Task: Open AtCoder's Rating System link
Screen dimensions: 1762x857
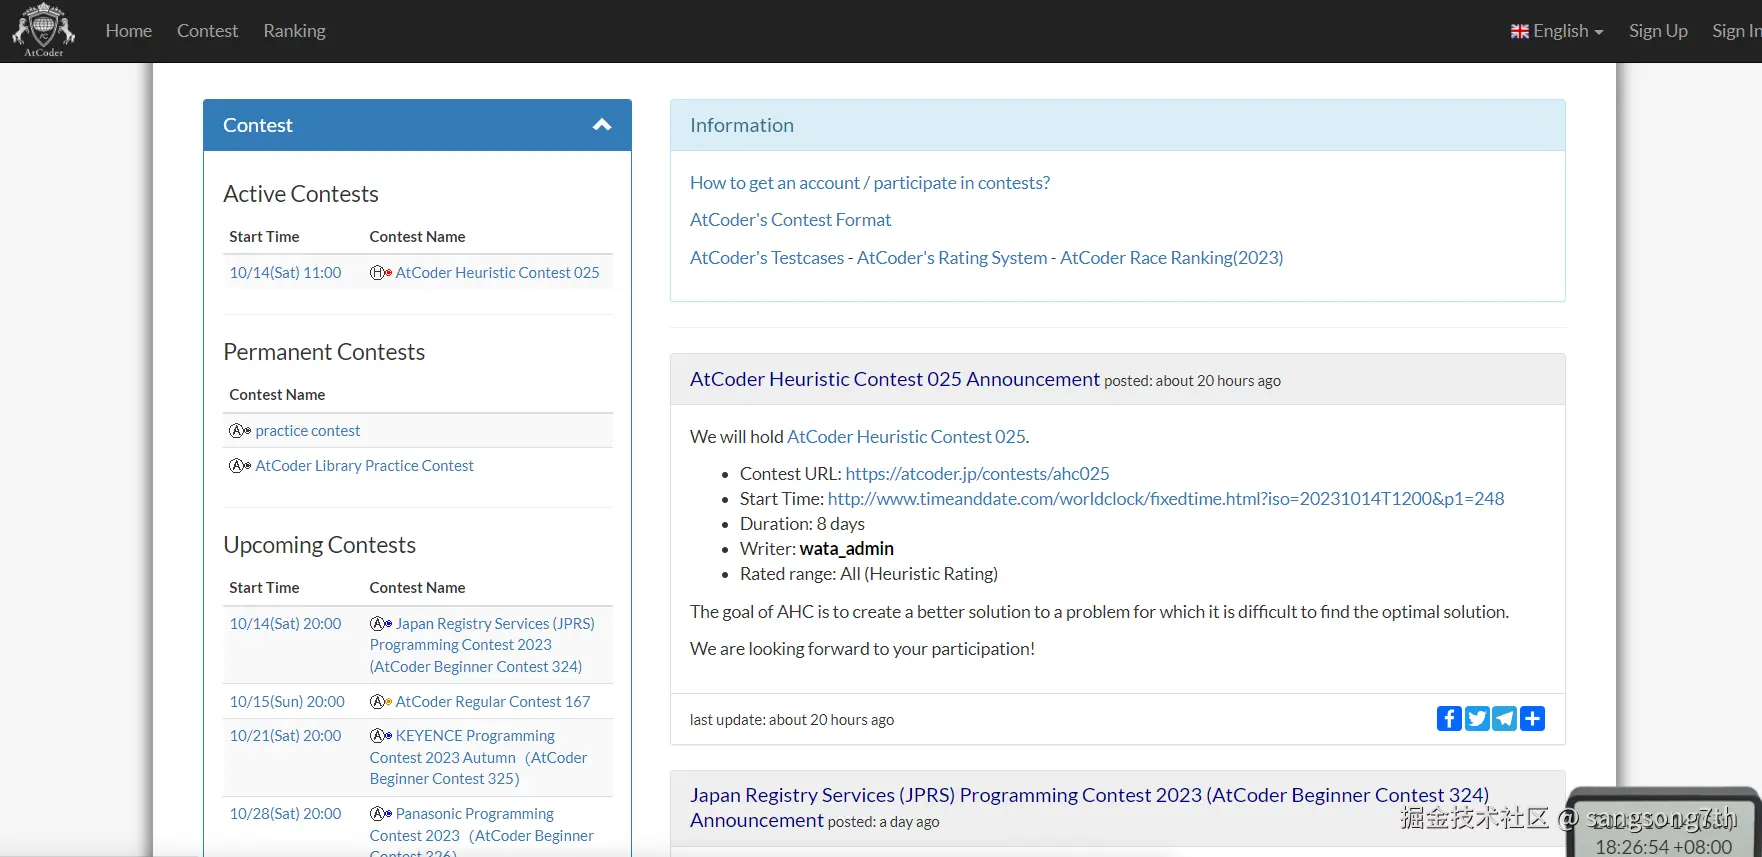Action: pos(952,257)
